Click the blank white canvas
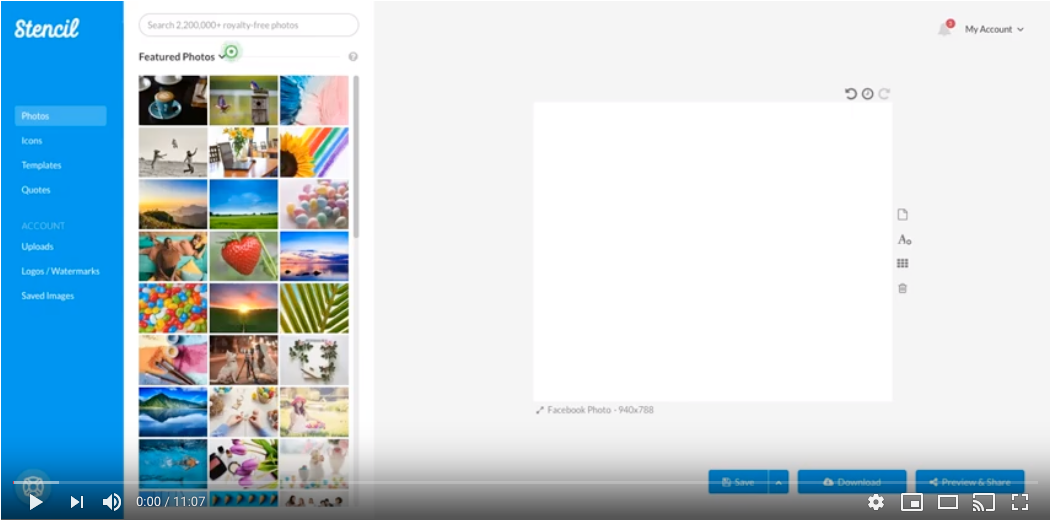Image resolution: width=1051 pixels, height=521 pixels. click(713, 252)
